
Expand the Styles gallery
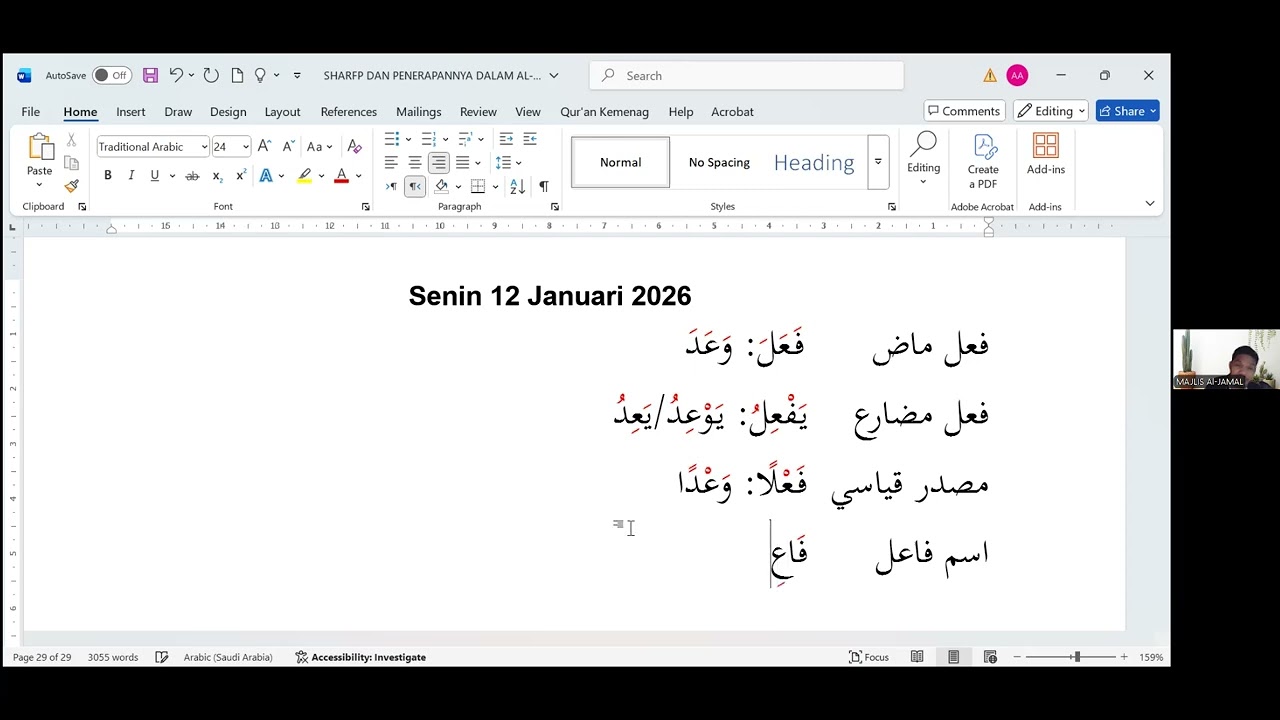[878, 162]
